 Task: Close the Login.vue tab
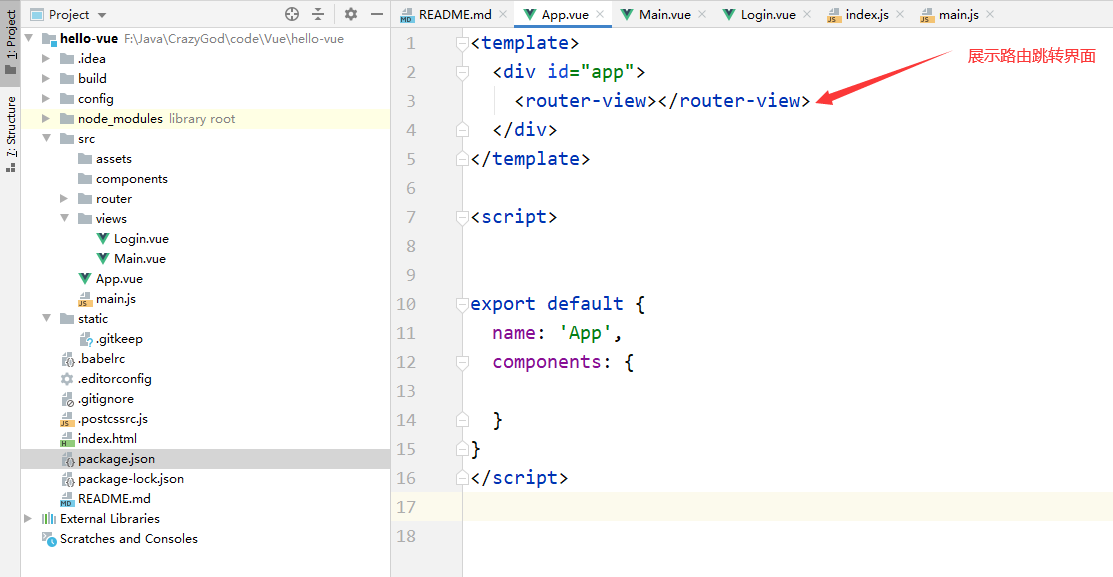807,14
